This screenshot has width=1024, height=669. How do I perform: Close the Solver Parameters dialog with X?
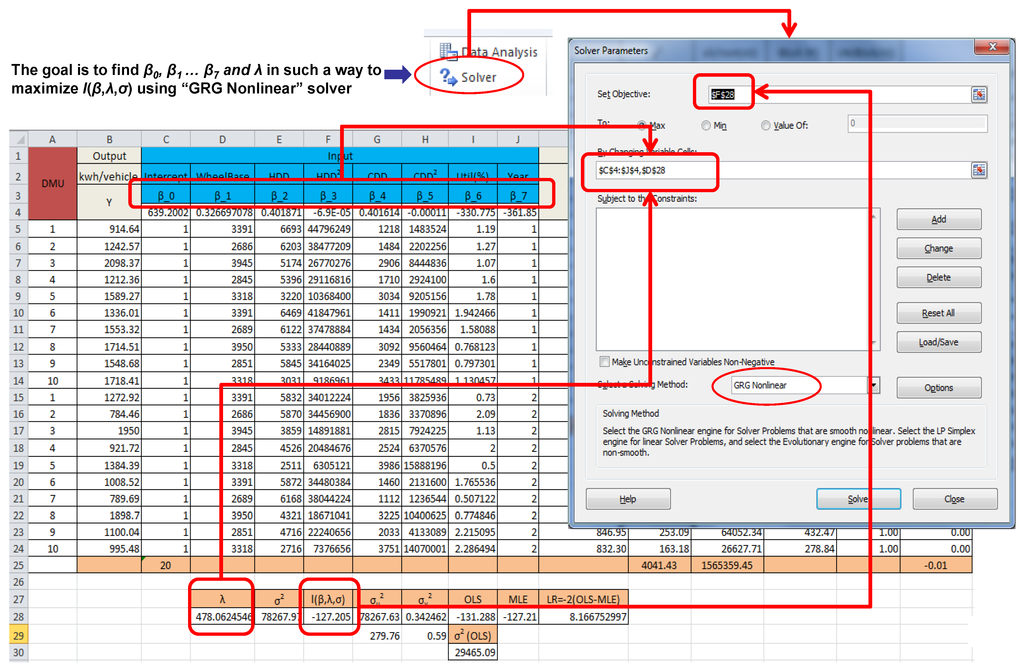click(x=993, y=49)
